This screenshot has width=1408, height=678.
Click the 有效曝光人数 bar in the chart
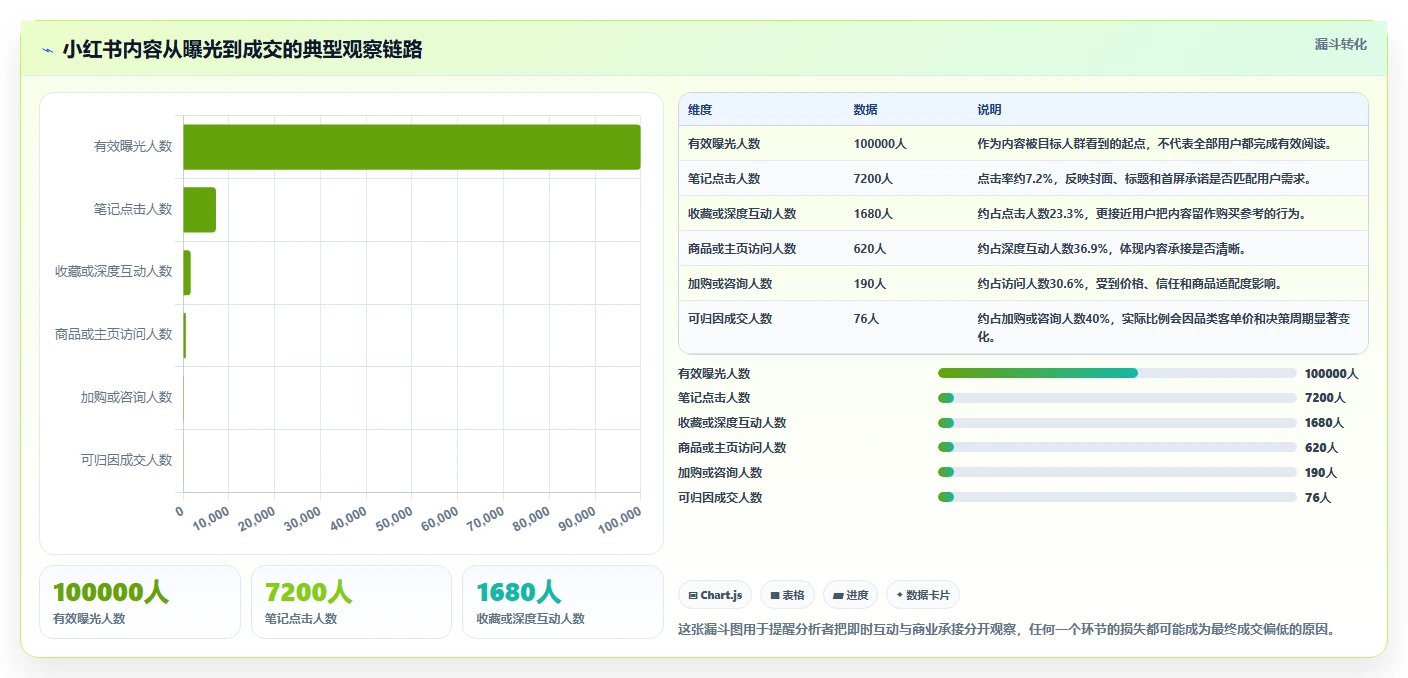[411, 147]
